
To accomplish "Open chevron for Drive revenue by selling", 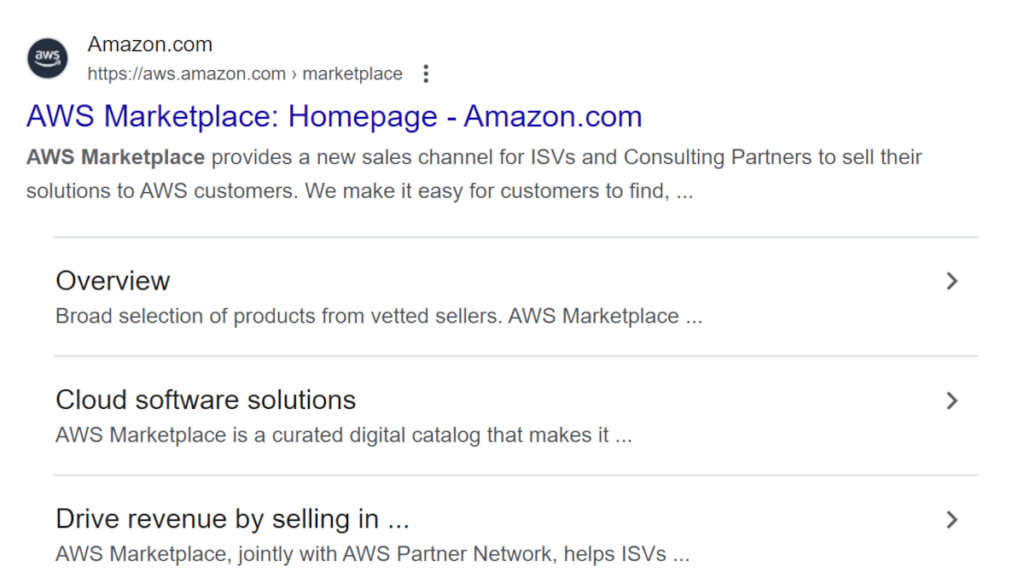I will coord(952,520).
